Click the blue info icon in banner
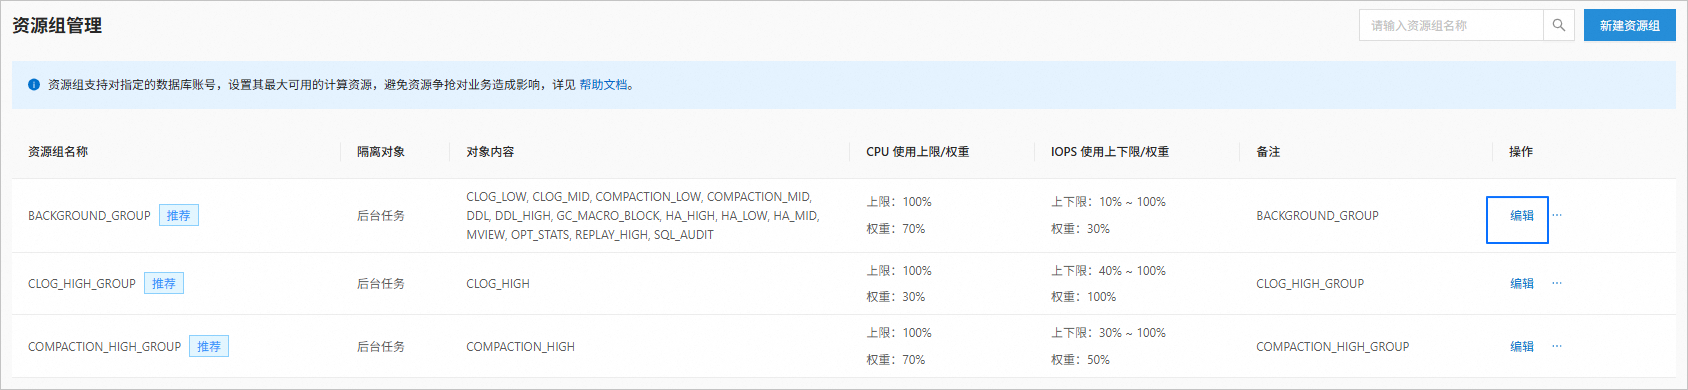This screenshot has height=390, width=1688. coord(34,85)
